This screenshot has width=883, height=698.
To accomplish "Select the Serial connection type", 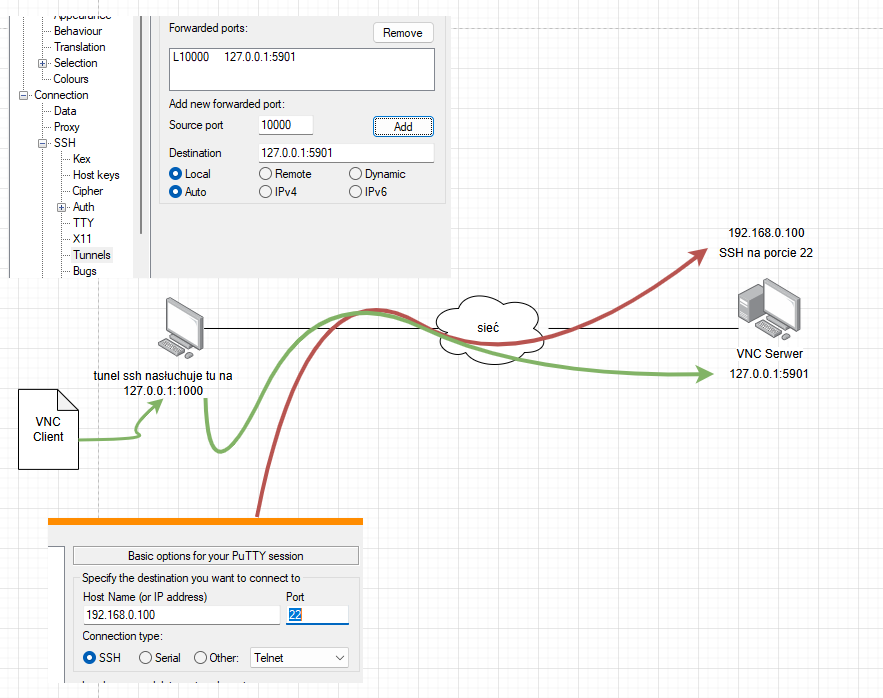I will (x=146, y=658).
